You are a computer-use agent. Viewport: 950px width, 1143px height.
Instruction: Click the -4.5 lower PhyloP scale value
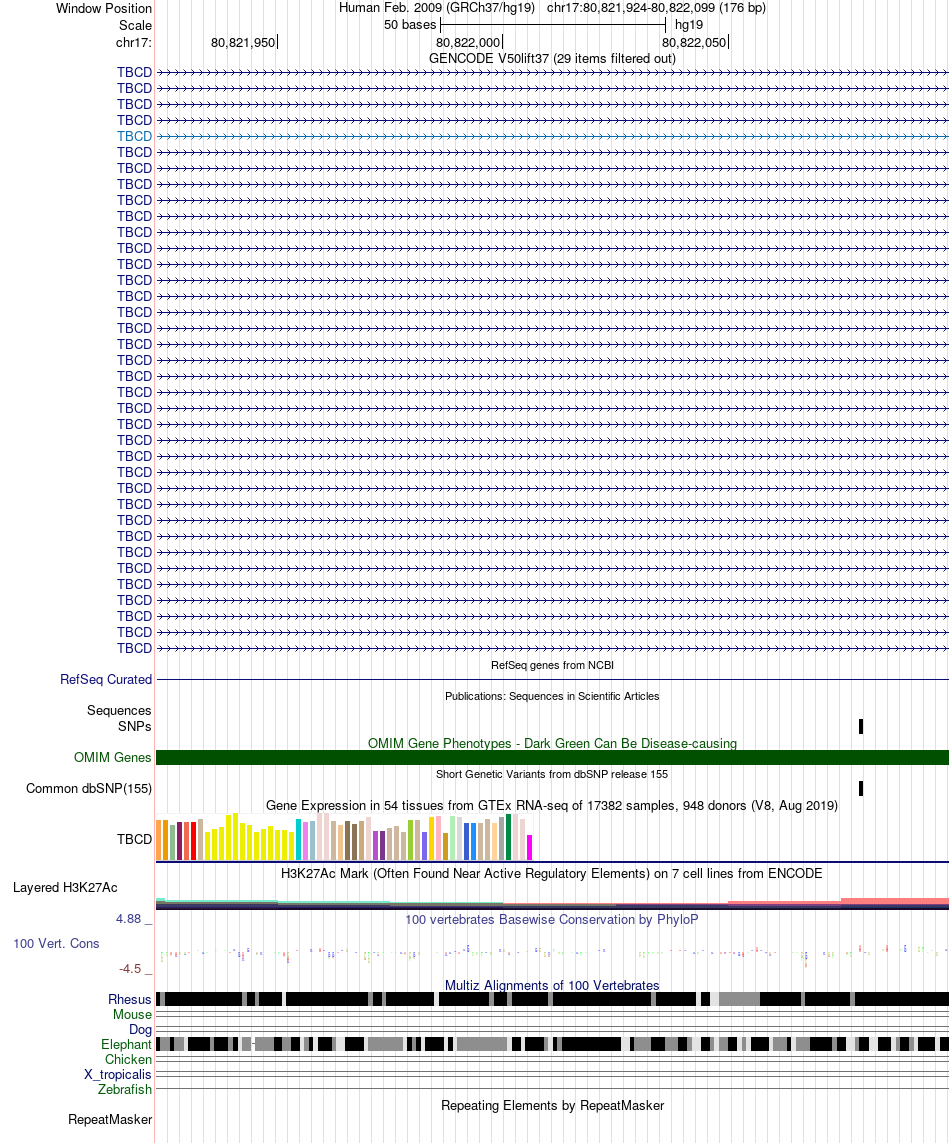130,969
